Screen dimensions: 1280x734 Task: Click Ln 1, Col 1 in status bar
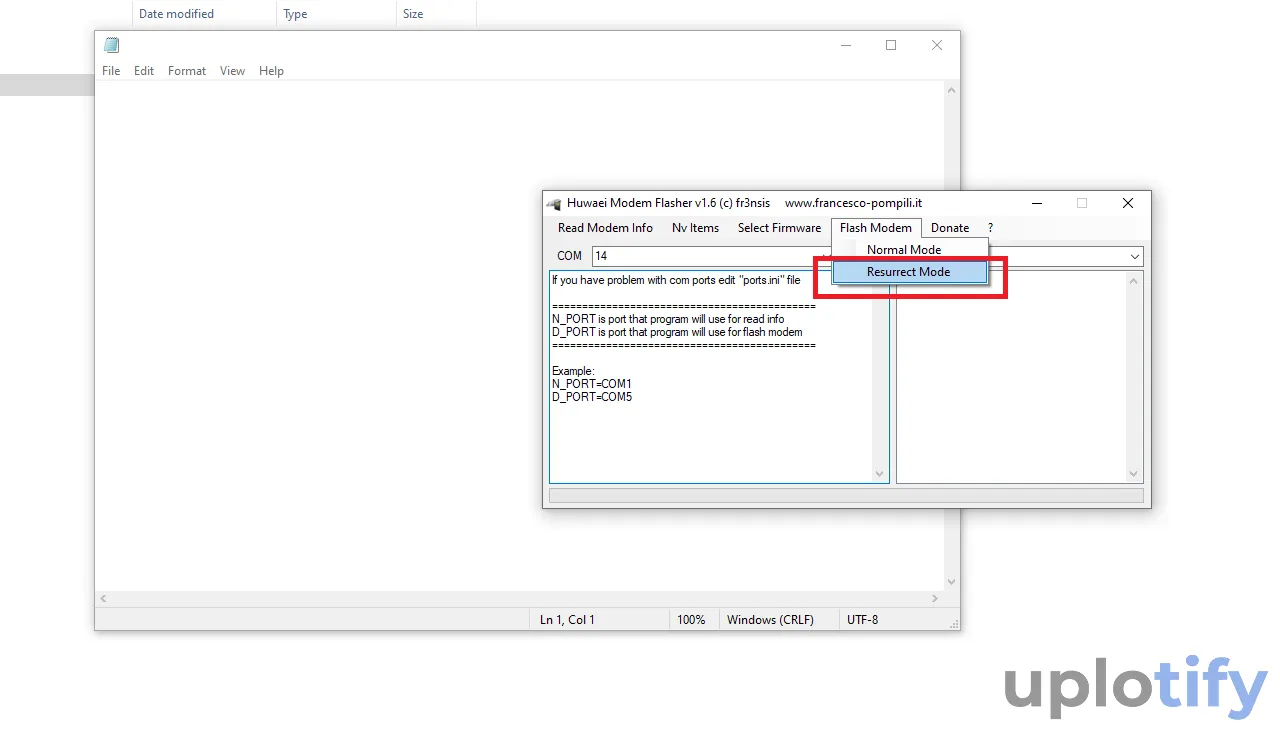567,620
